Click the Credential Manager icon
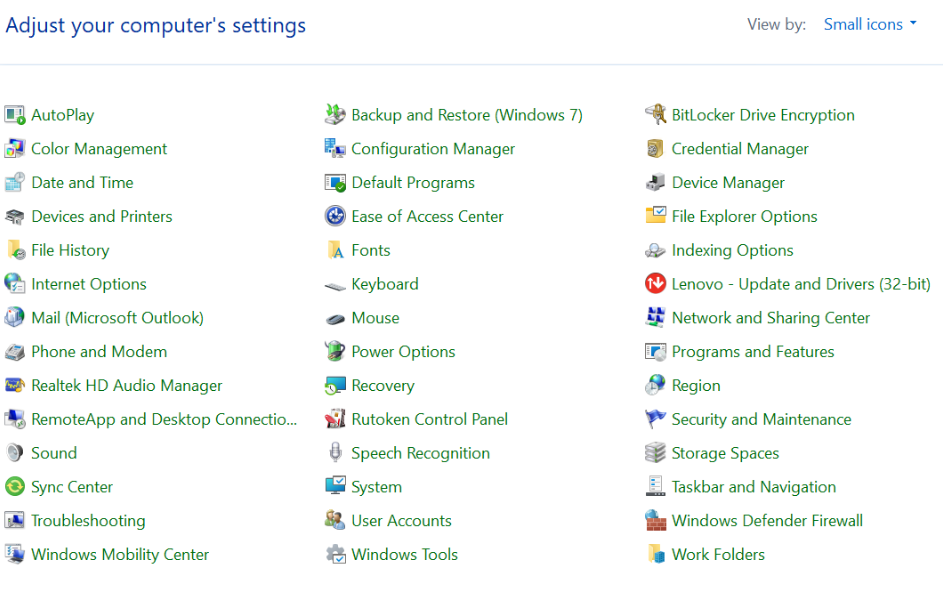Screen dimensions: 943x592 pos(655,149)
